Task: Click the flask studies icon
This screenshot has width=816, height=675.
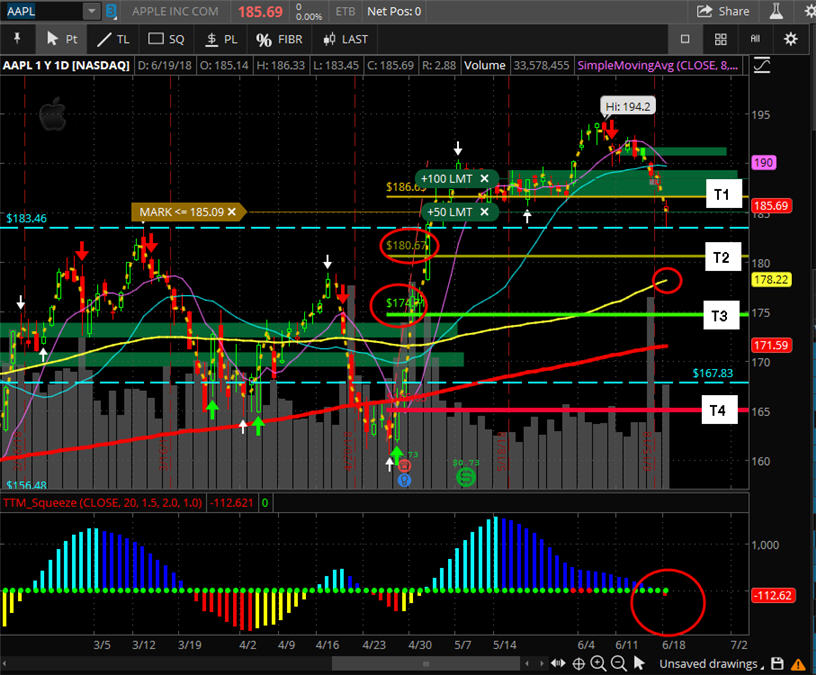Action: pos(773,11)
